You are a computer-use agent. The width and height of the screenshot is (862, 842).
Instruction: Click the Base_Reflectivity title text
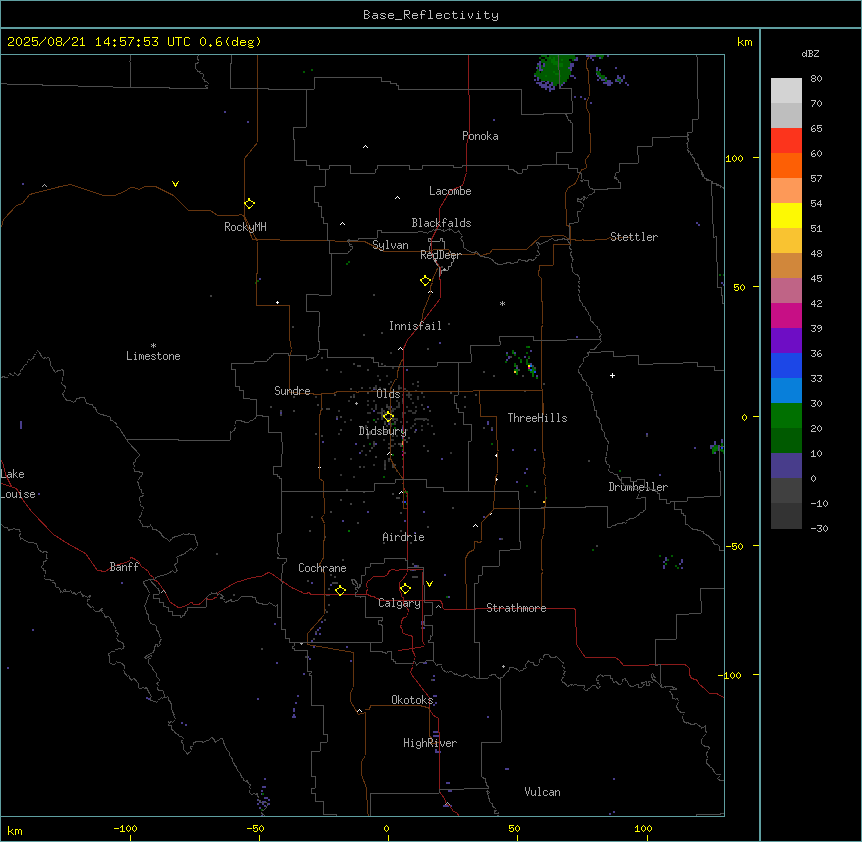click(x=431, y=15)
